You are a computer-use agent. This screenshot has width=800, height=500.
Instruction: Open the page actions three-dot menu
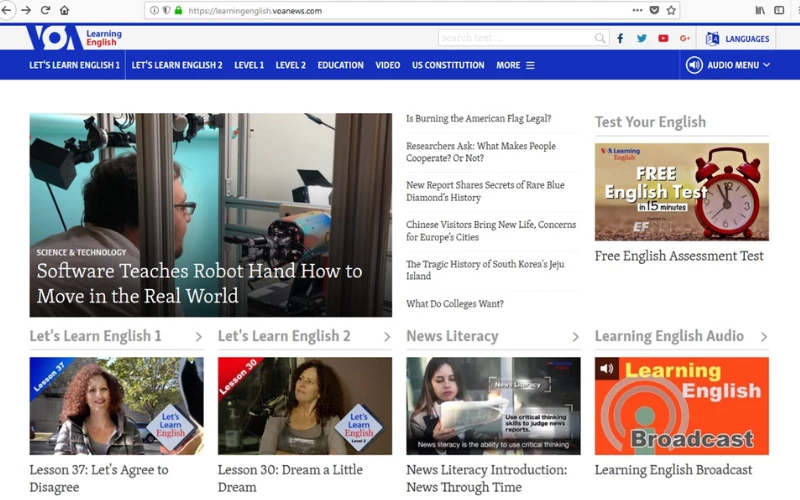(x=637, y=10)
